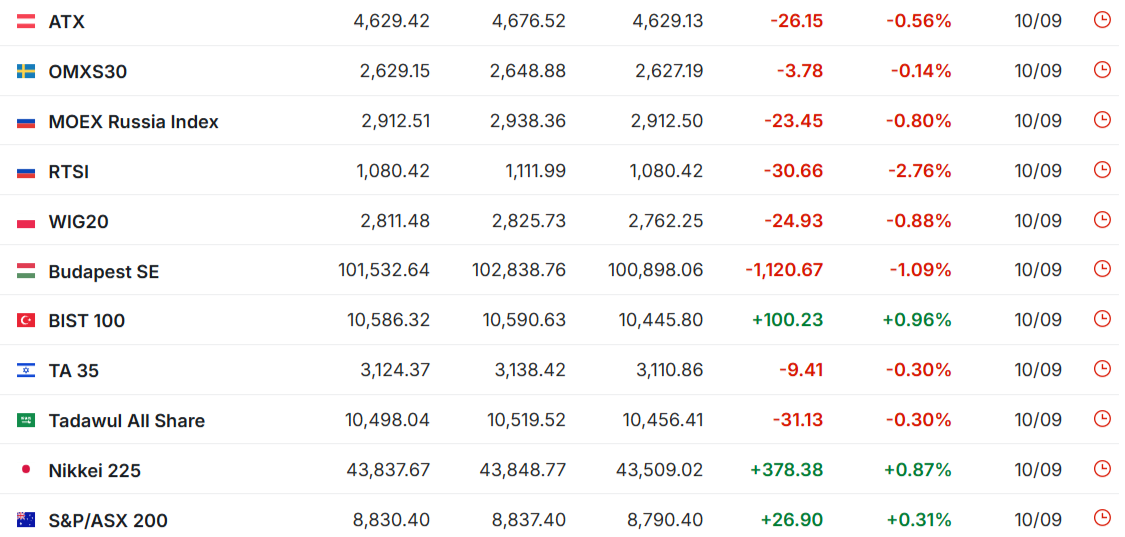
Task: Click the clock icon in RTSI row
Action: (x=1101, y=169)
